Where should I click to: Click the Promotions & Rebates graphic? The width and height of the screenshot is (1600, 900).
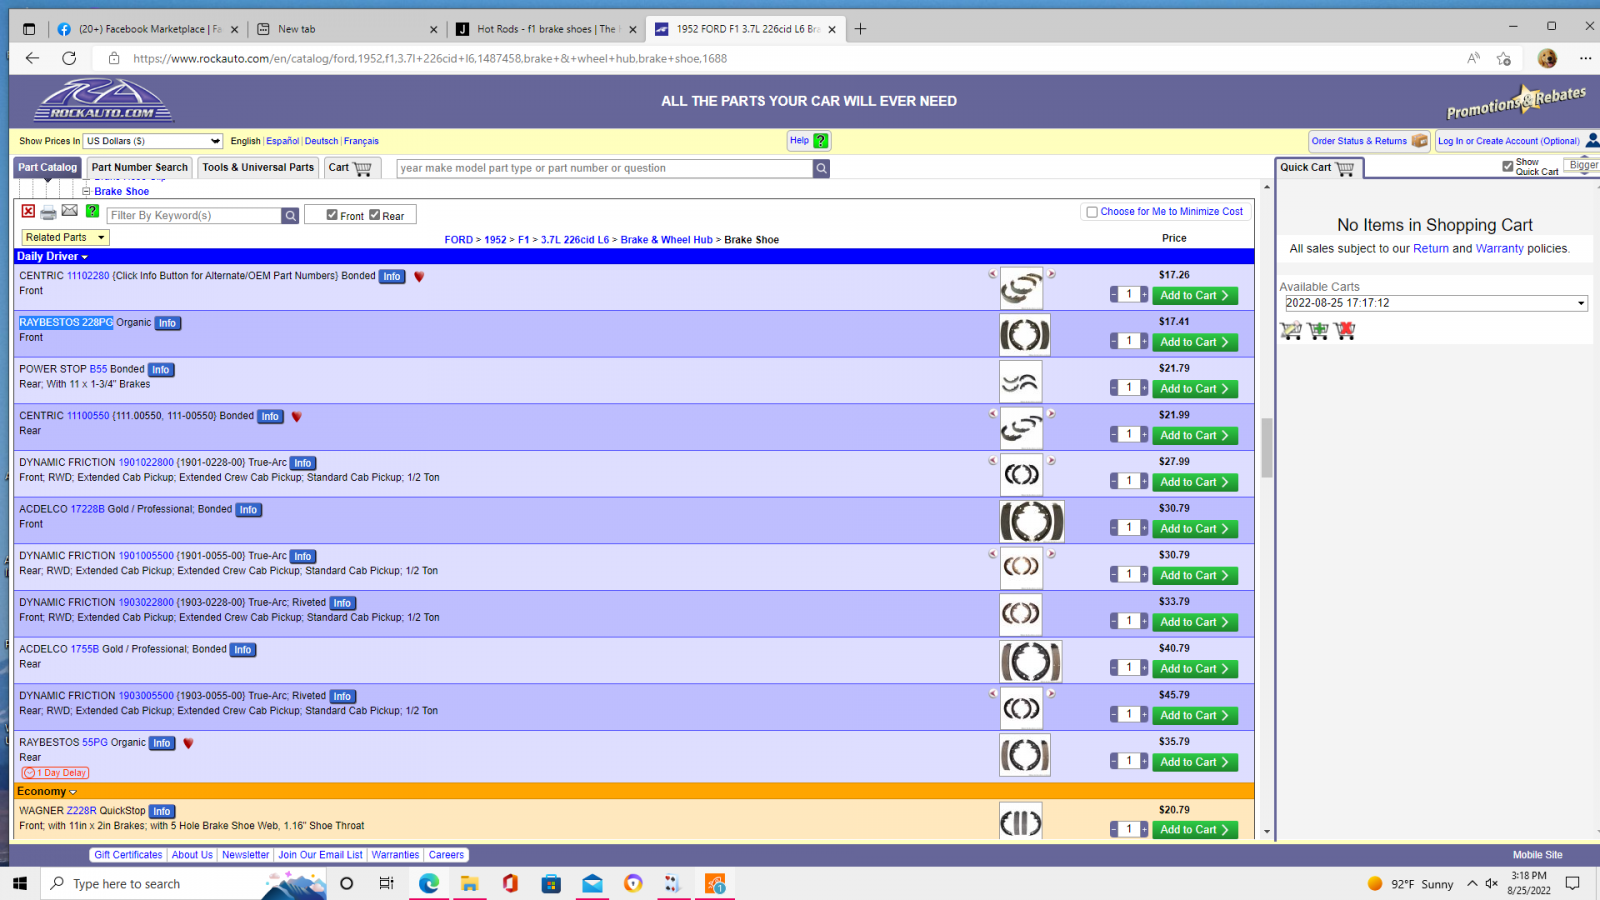(1516, 101)
